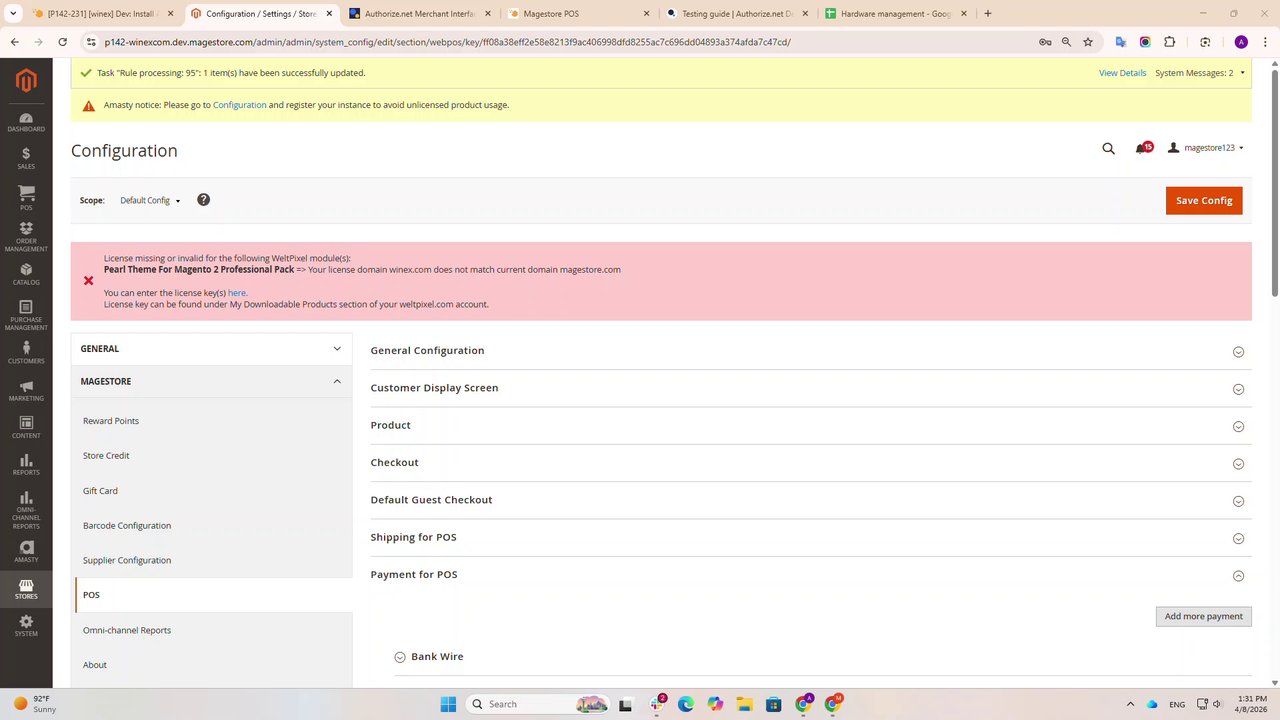Open the Catalog admin menu
This screenshot has height=720, width=1280.
click(x=26, y=274)
